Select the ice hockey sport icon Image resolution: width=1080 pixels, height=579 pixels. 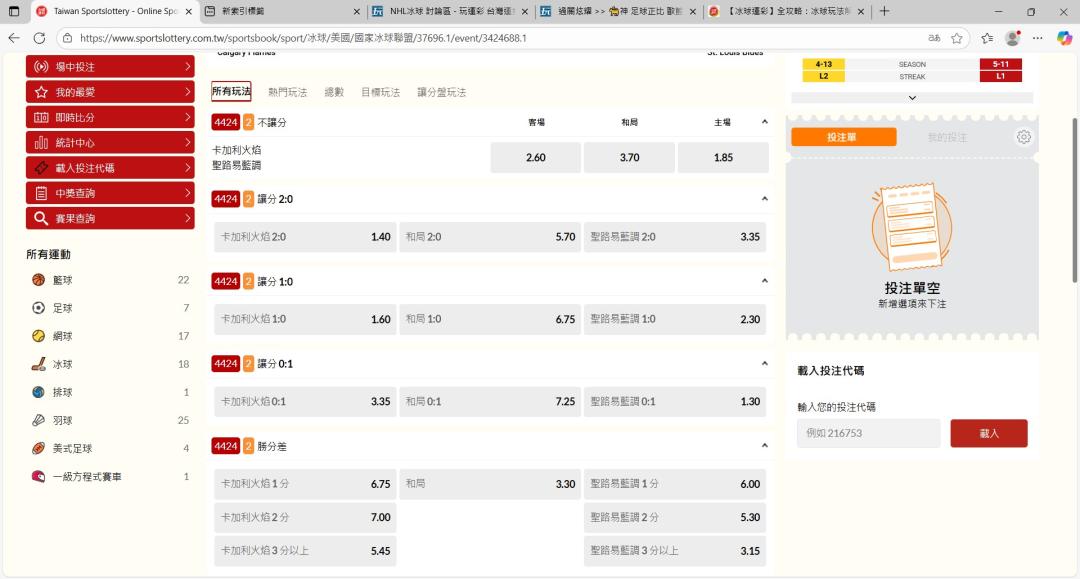39,364
